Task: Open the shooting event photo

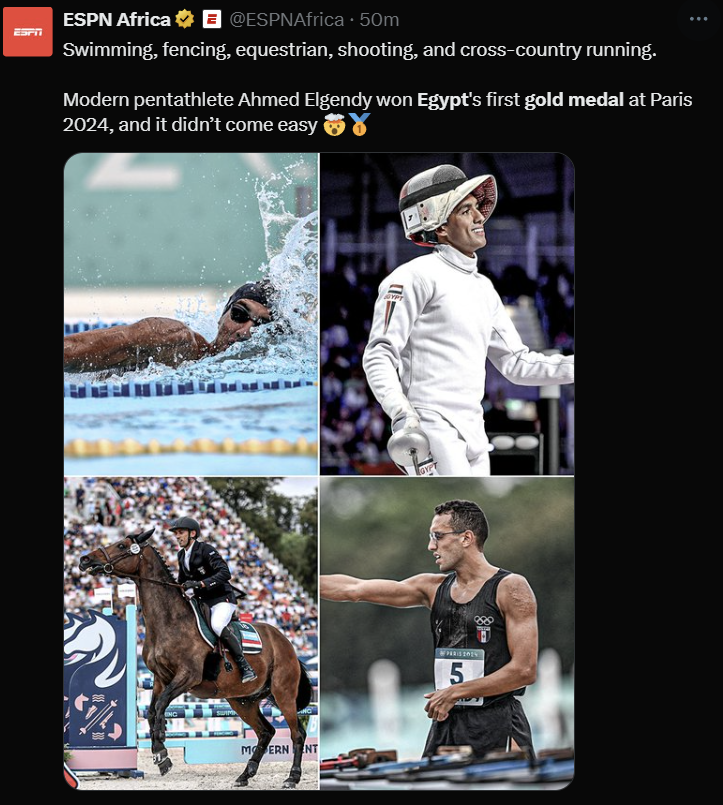Action: (447, 633)
